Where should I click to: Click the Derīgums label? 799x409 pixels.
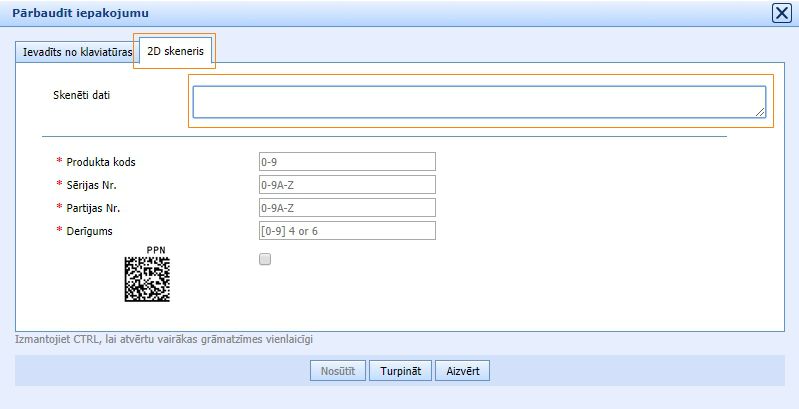pyautogui.click(x=89, y=231)
